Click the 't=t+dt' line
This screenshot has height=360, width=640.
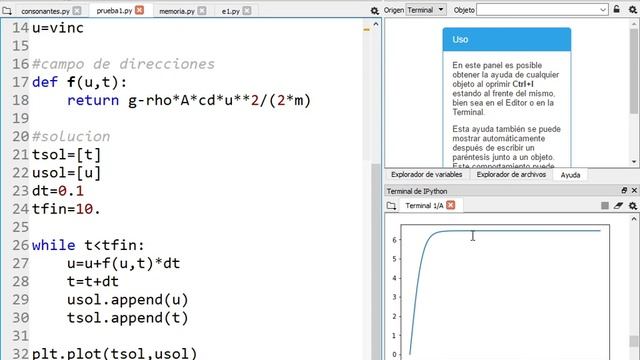click(93, 282)
